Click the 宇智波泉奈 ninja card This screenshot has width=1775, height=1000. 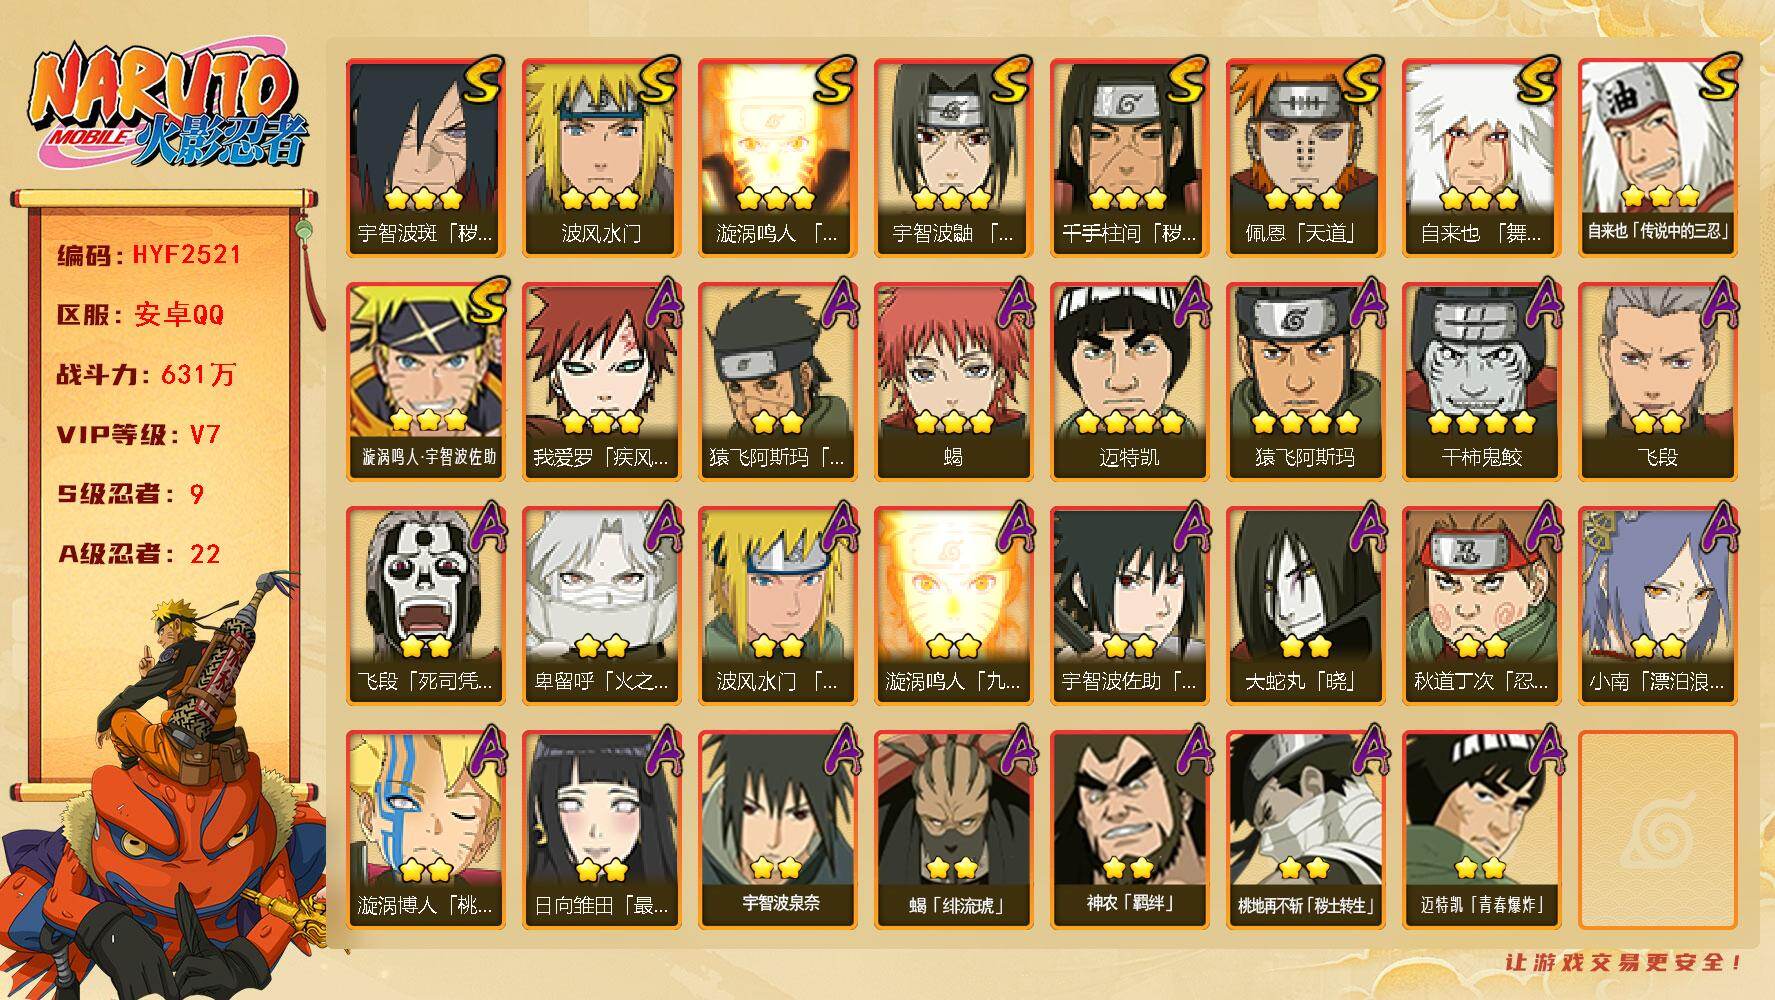[777, 829]
